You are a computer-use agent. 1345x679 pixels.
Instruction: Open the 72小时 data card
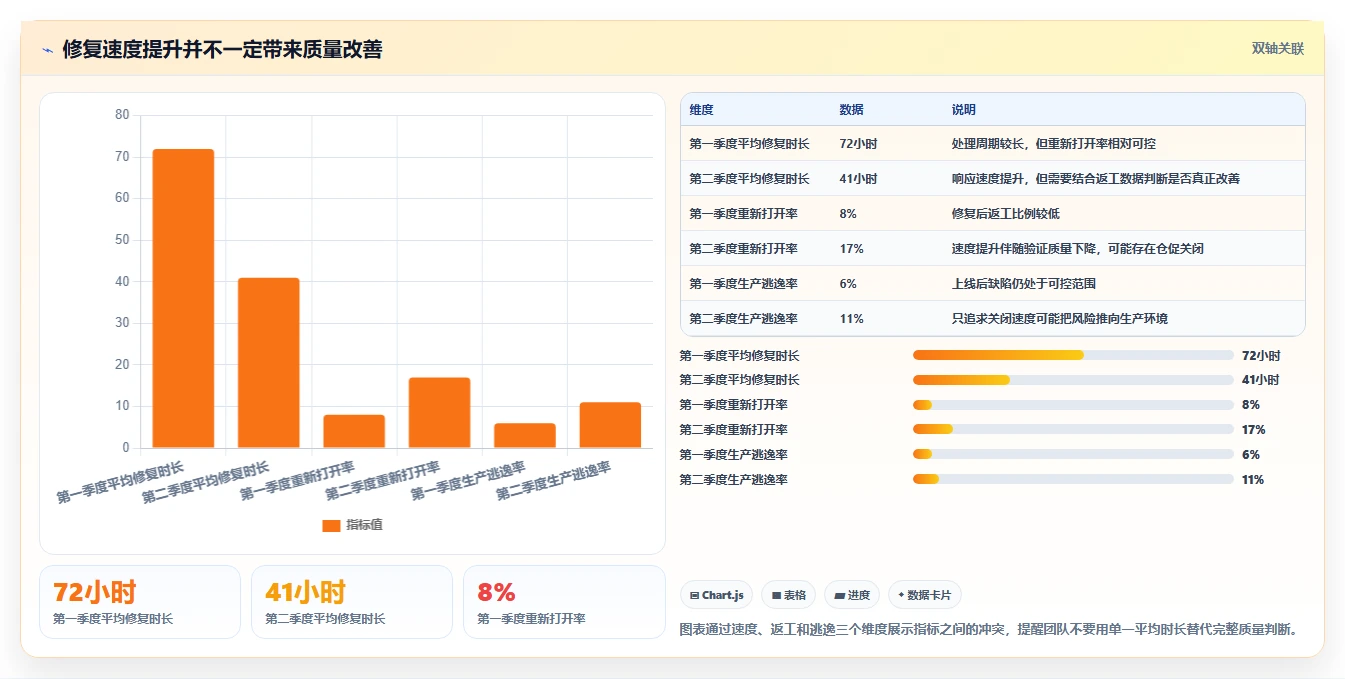[x=140, y=602]
